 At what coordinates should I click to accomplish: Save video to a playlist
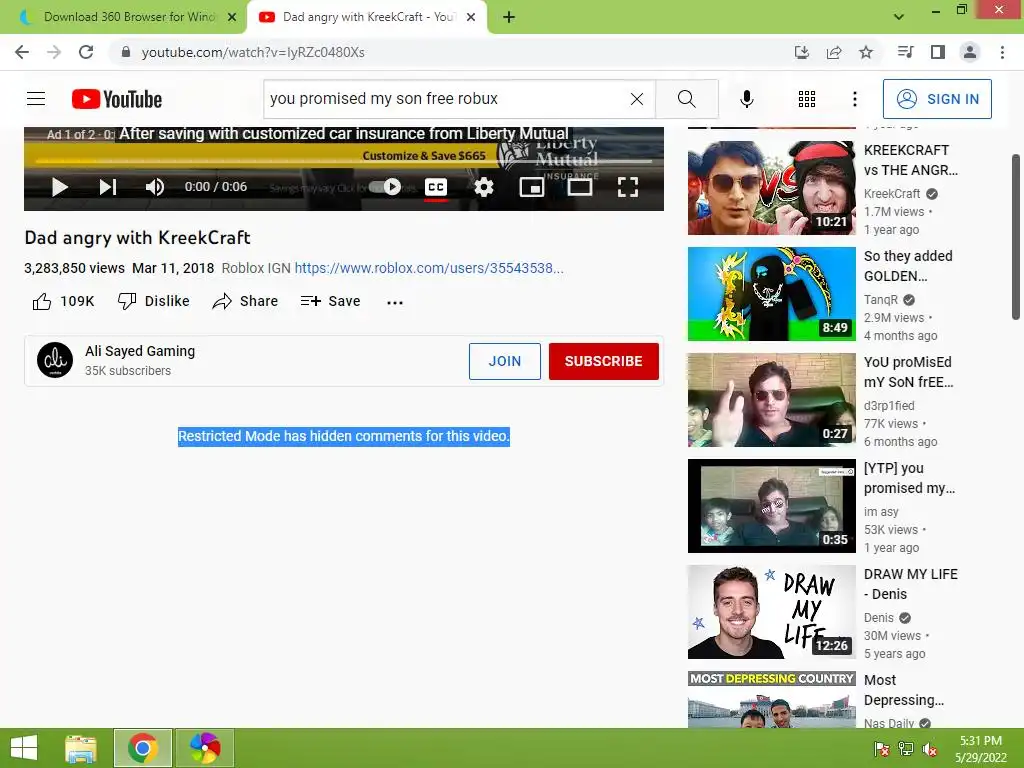coord(330,301)
